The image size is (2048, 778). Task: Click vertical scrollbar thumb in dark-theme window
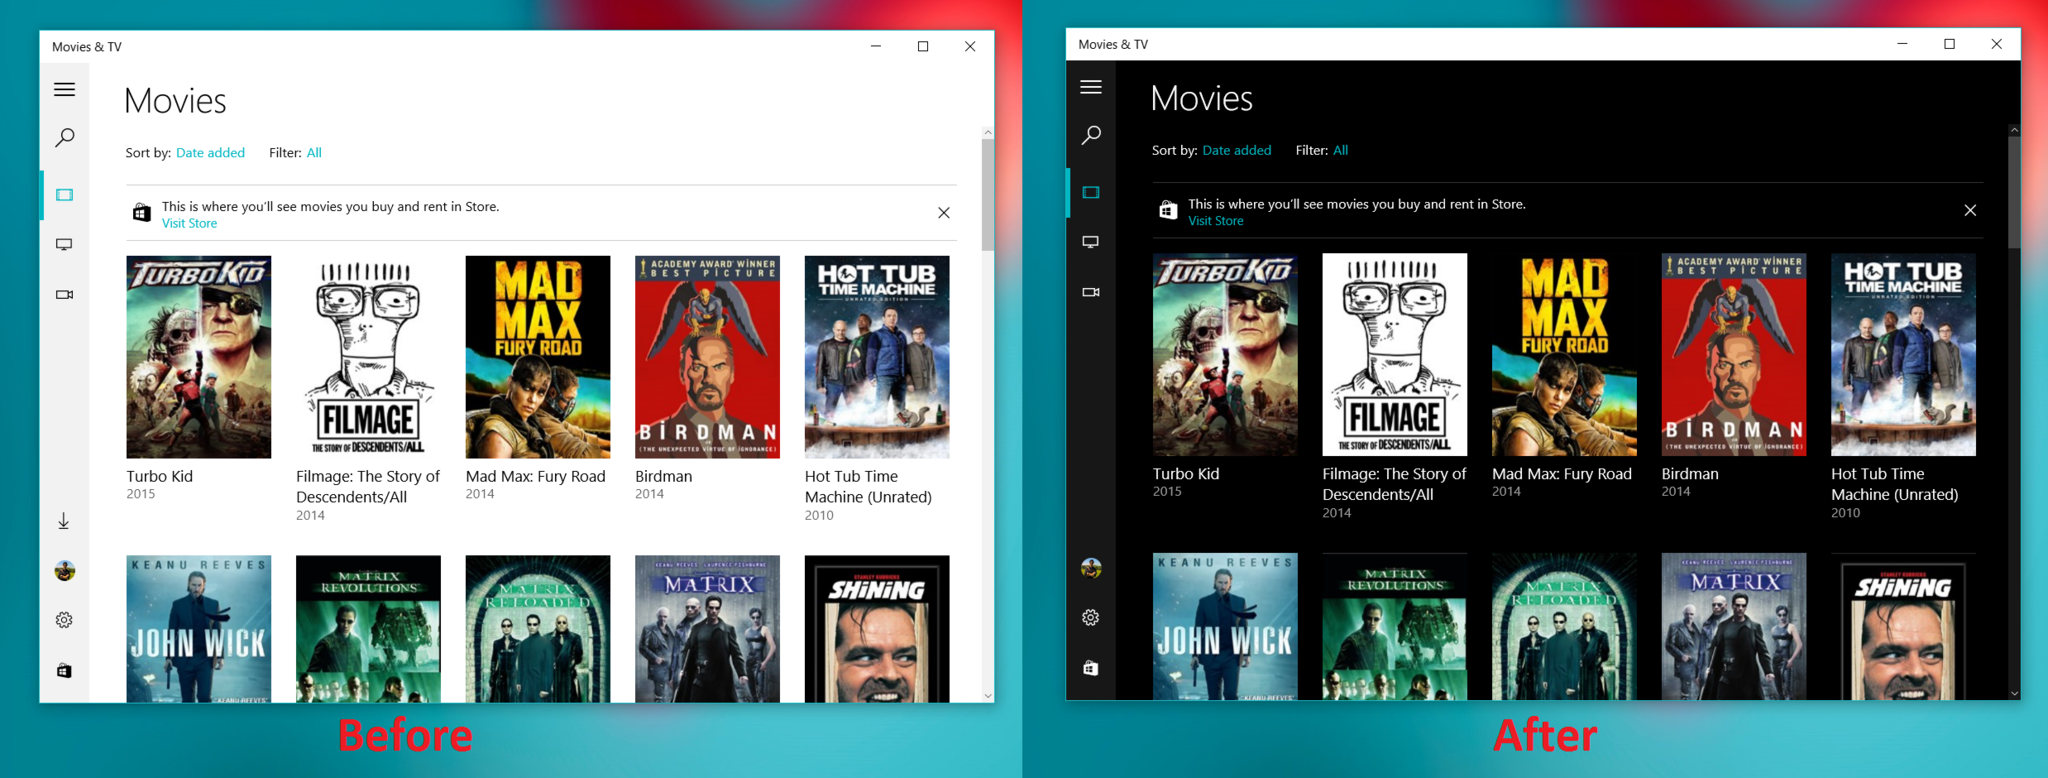(2014, 192)
